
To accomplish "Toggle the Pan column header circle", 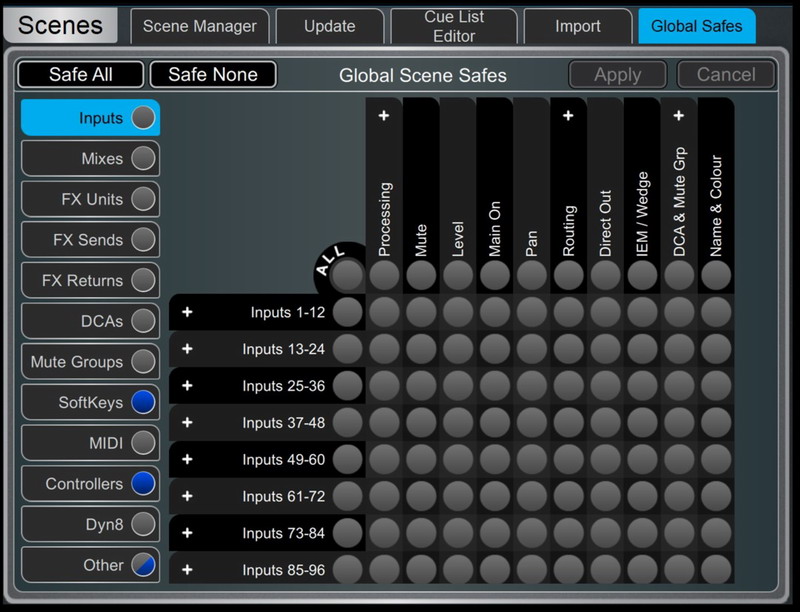I will pyautogui.click(x=532, y=275).
